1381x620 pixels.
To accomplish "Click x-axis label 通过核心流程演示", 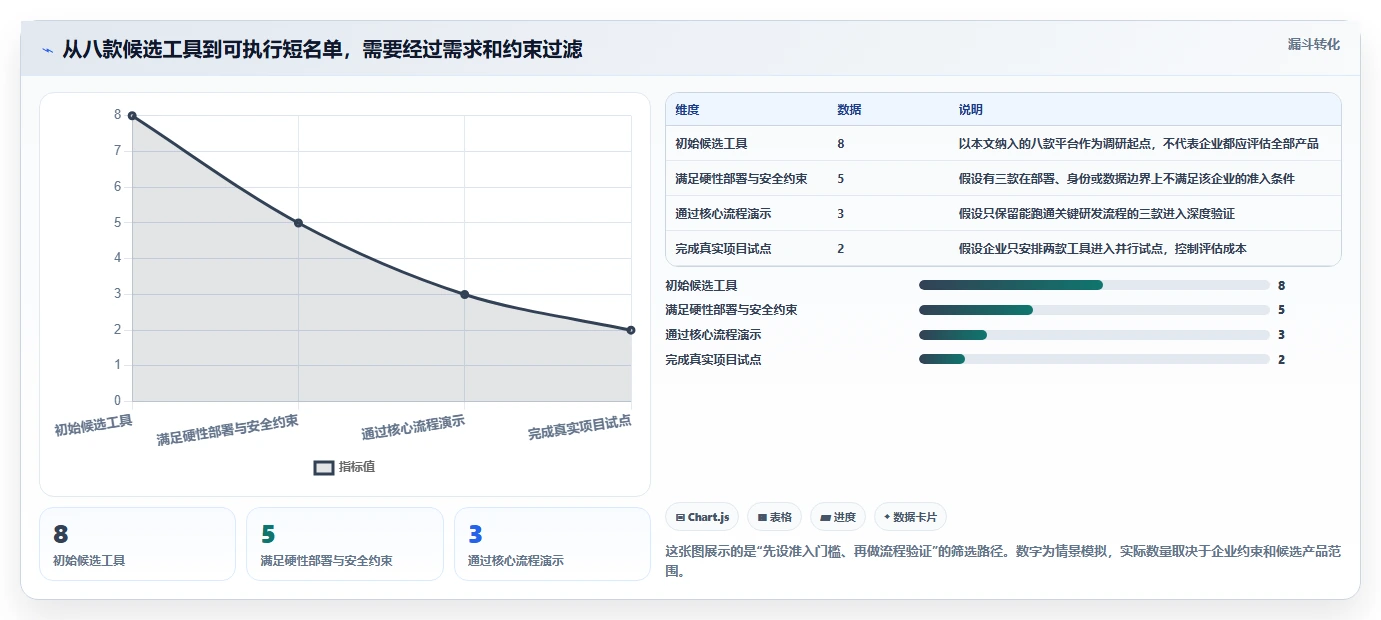I will tap(413, 428).
